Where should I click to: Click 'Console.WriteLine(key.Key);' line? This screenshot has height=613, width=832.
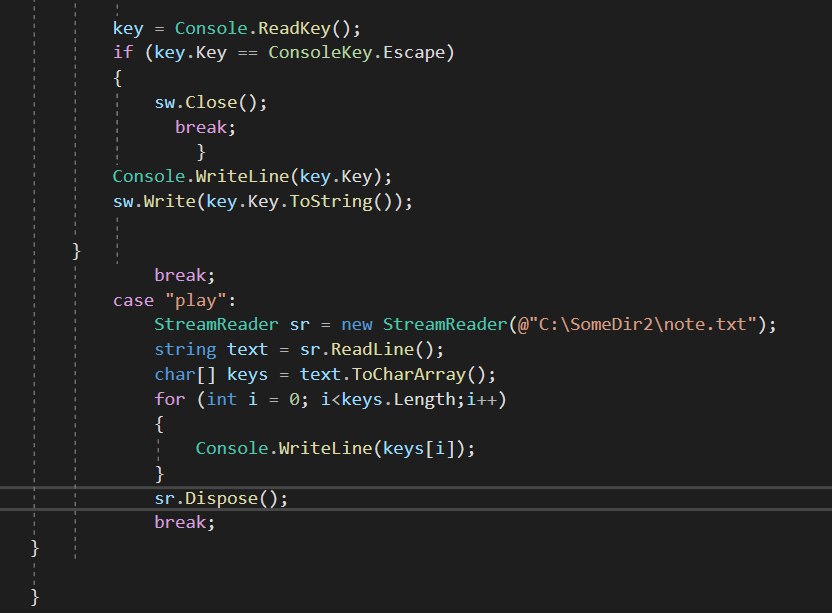click(x=252, y=176)
